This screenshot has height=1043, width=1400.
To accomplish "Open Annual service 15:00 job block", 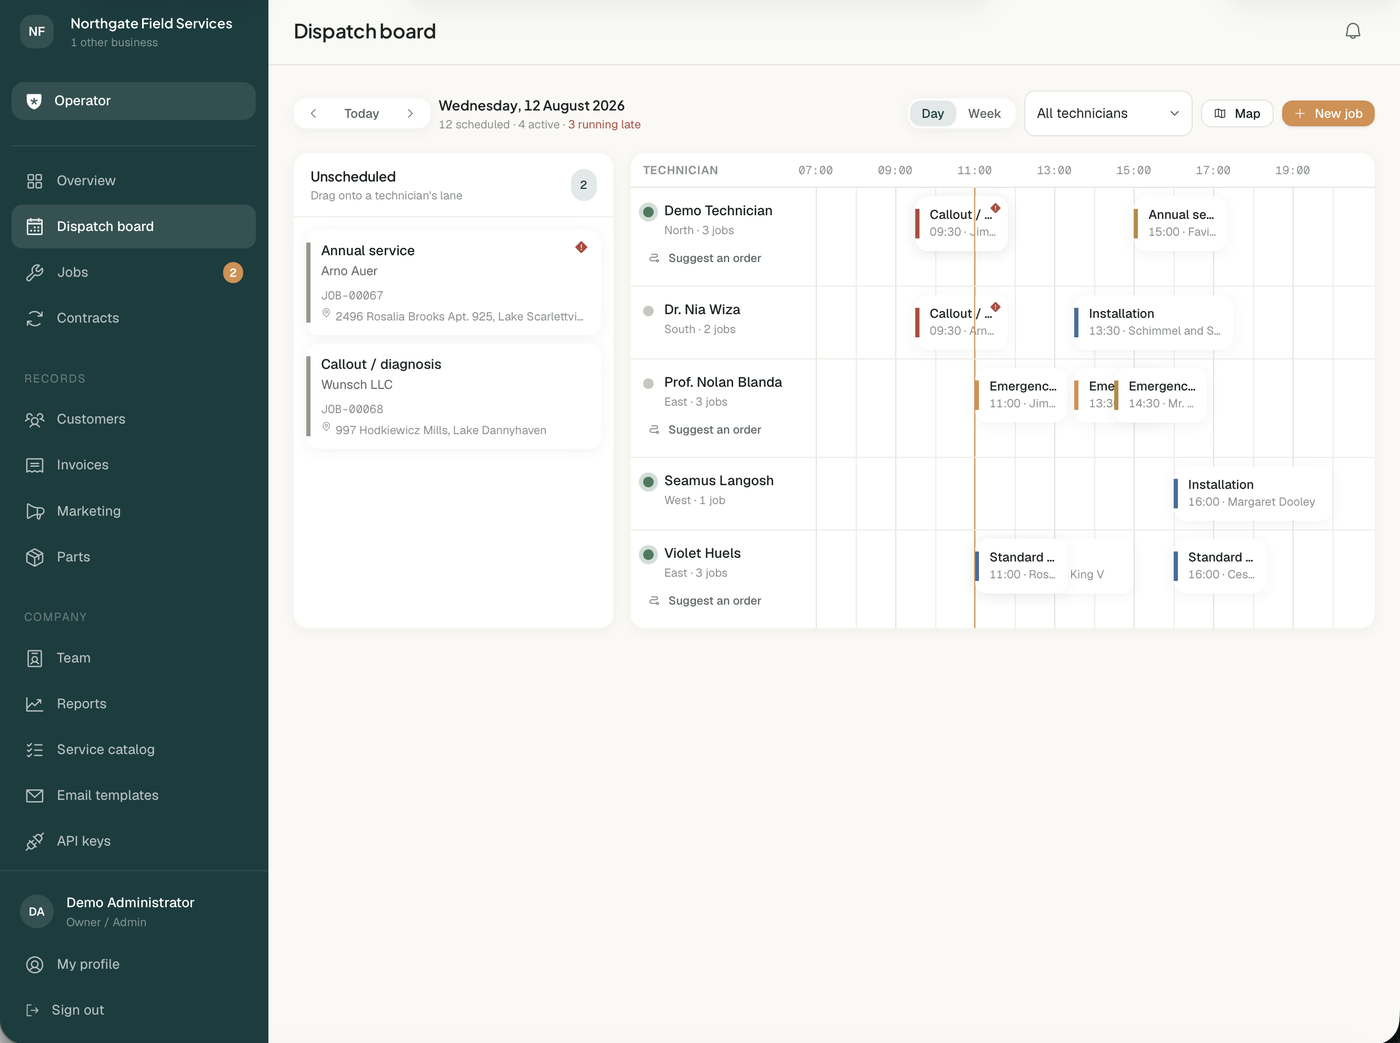I will (x=1179, y=223).
